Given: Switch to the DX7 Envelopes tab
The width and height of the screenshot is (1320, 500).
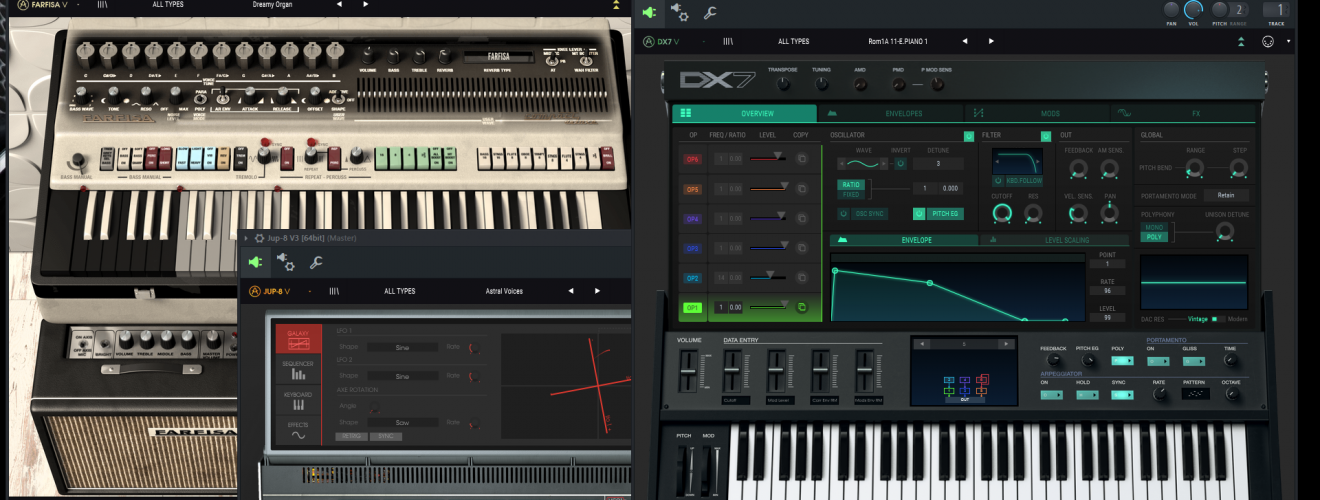Looking at the screenshot, I should pos(890,114).
